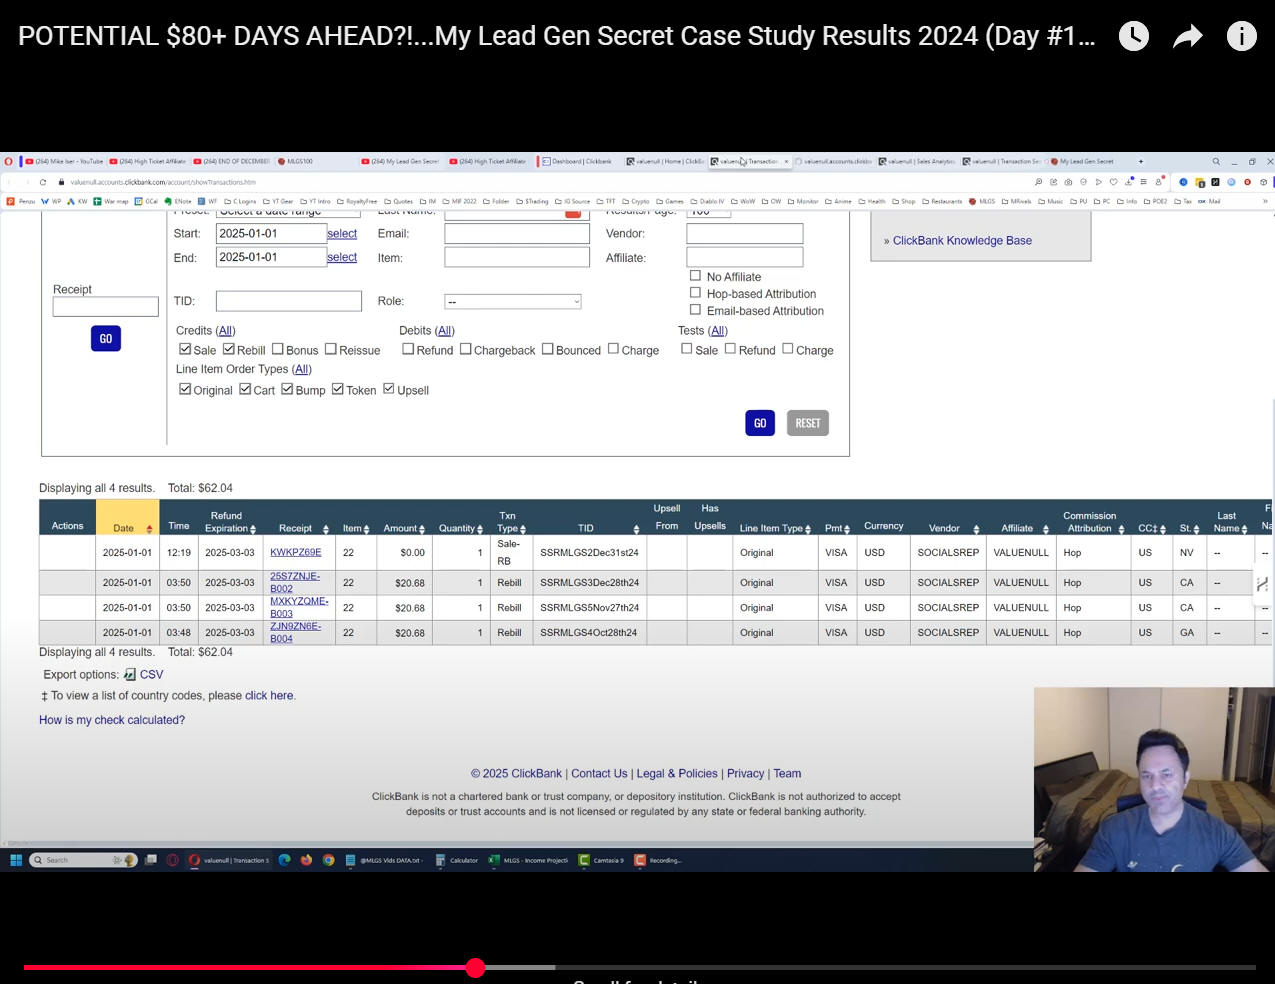Open receipt link ZJN9ZN6E-B004
This screenshot has height=984, width=1275.
(296, 632)
